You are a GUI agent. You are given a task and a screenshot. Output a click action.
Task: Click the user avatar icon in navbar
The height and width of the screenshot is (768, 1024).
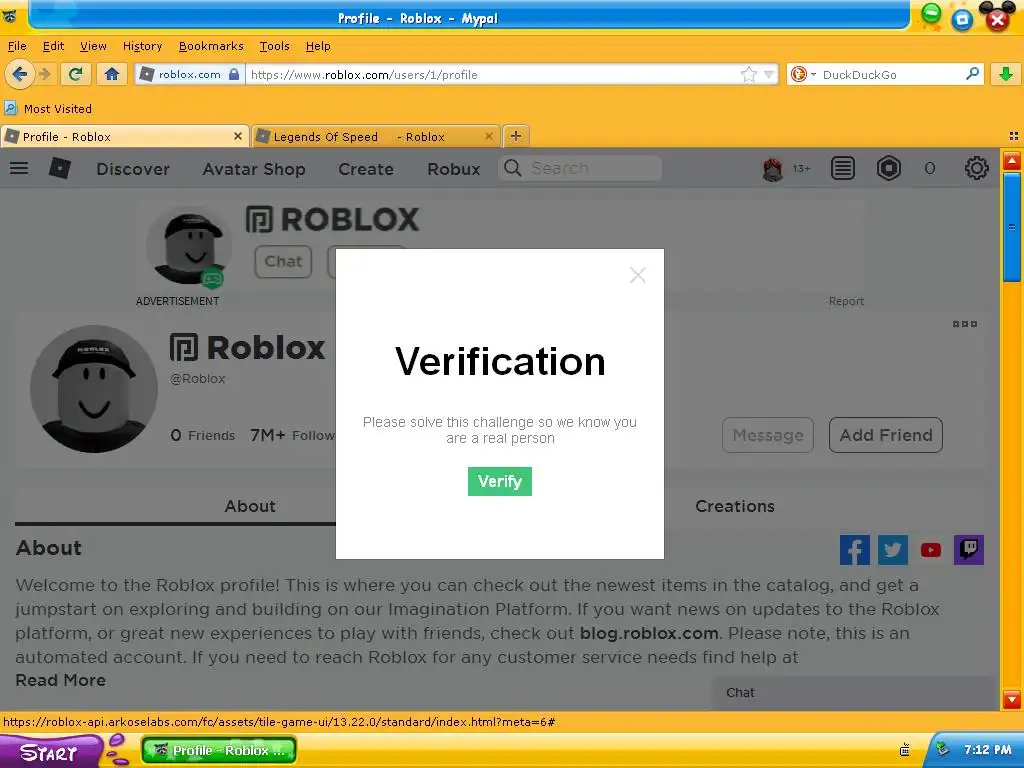tap(773, 169)
